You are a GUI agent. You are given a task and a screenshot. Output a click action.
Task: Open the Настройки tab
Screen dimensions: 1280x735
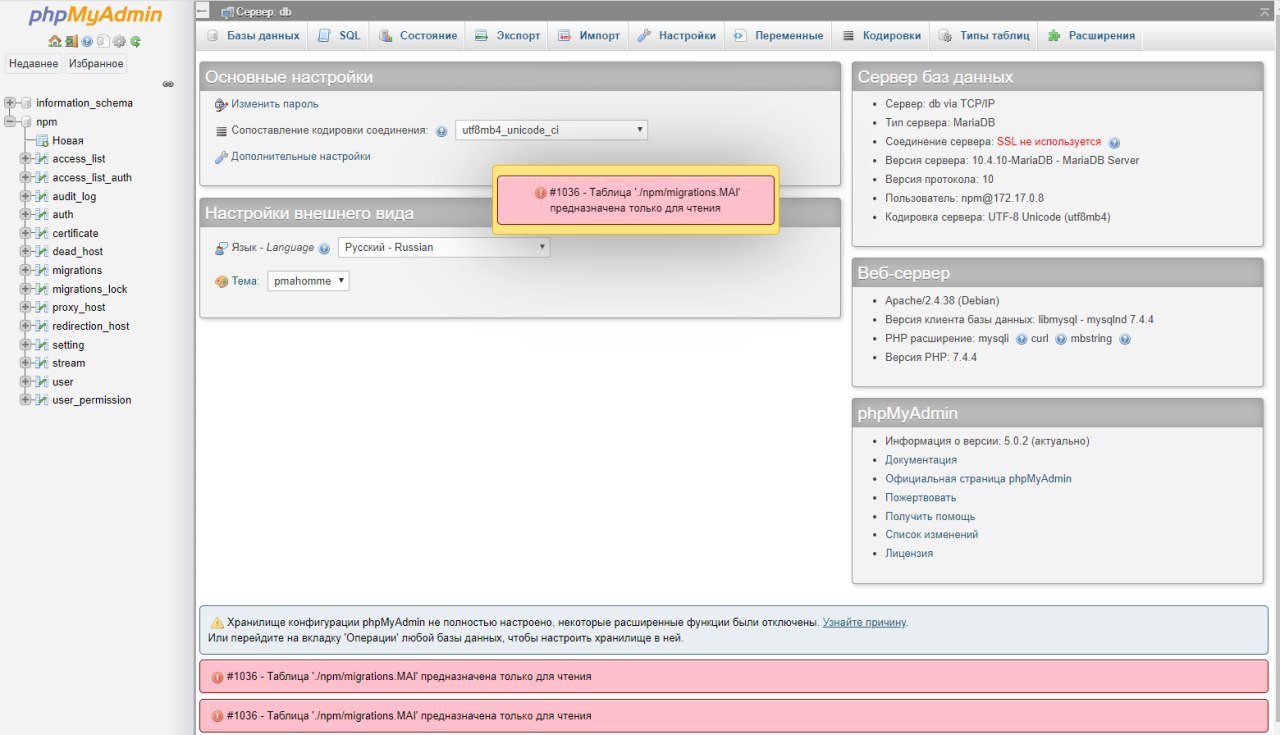tap(676, 36)
